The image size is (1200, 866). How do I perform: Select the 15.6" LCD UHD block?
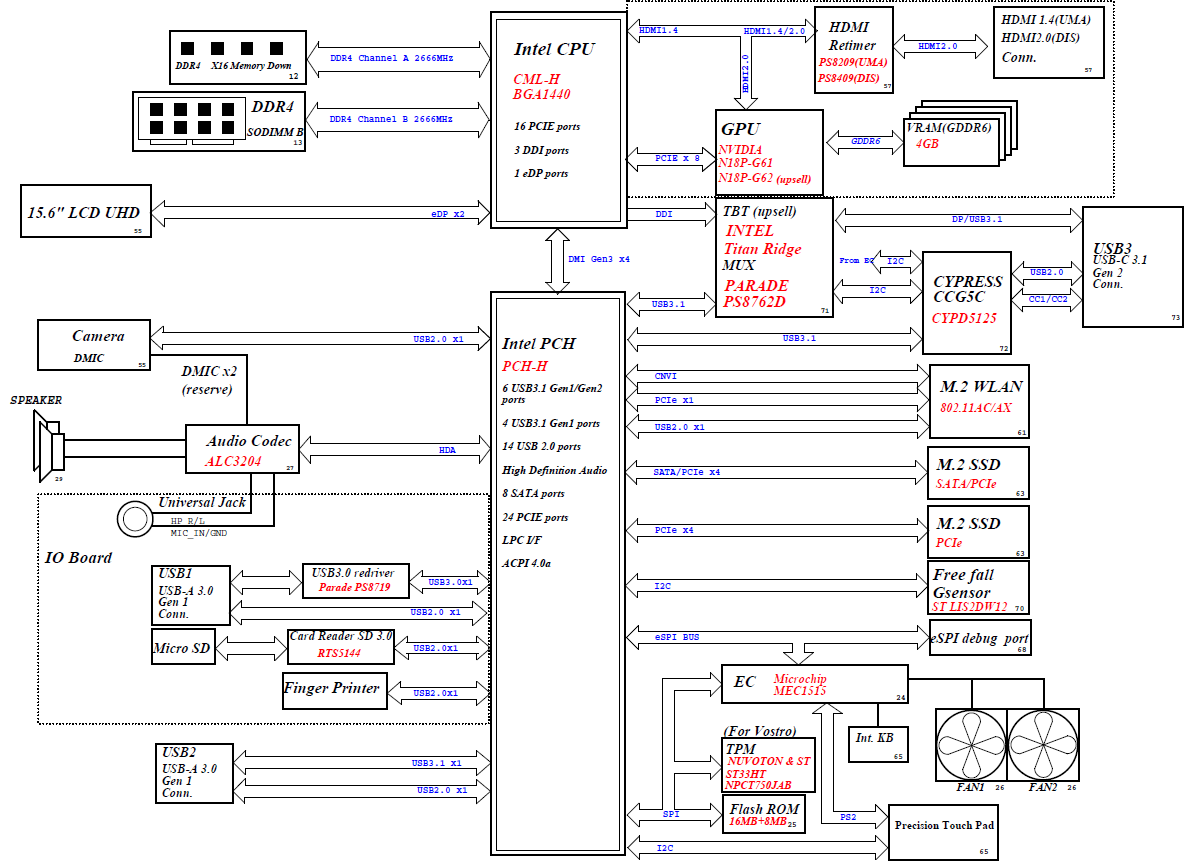click(x=86, y=210)
